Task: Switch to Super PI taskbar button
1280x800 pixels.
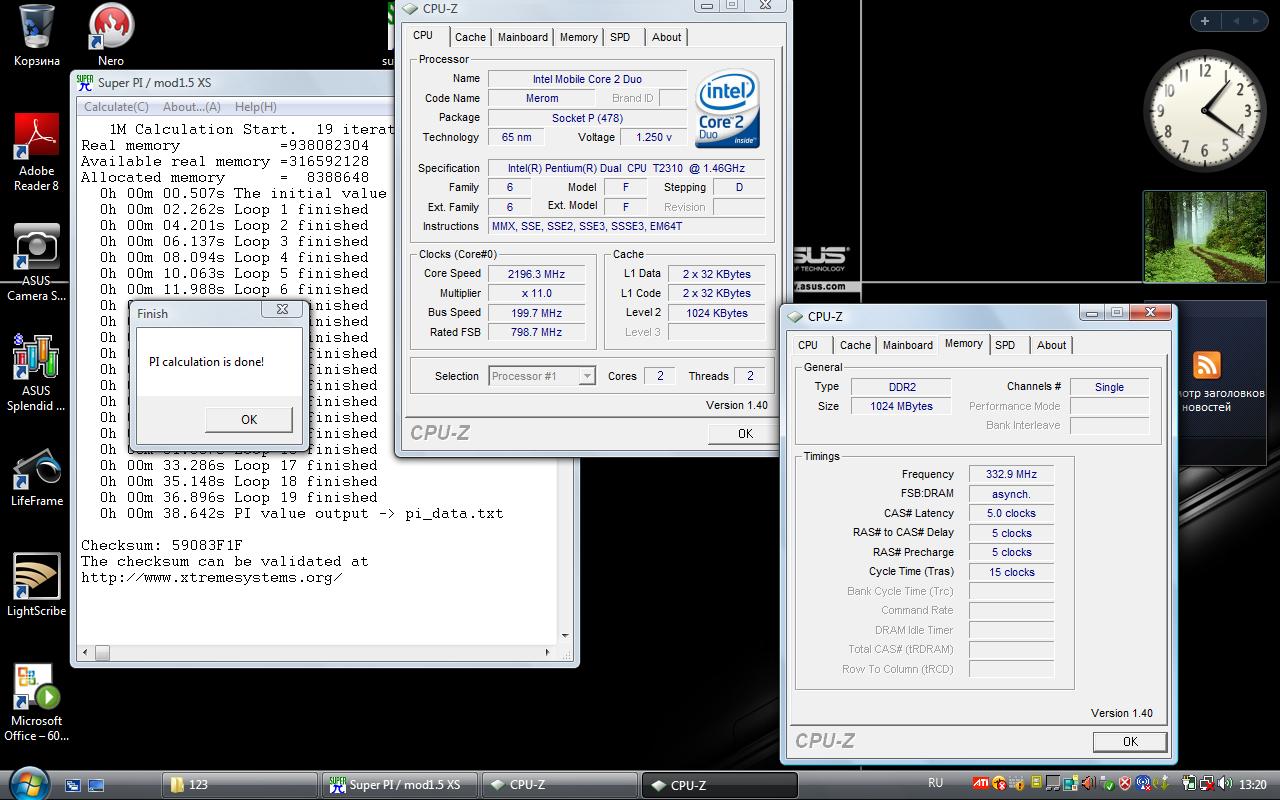Action: [401, 785]
